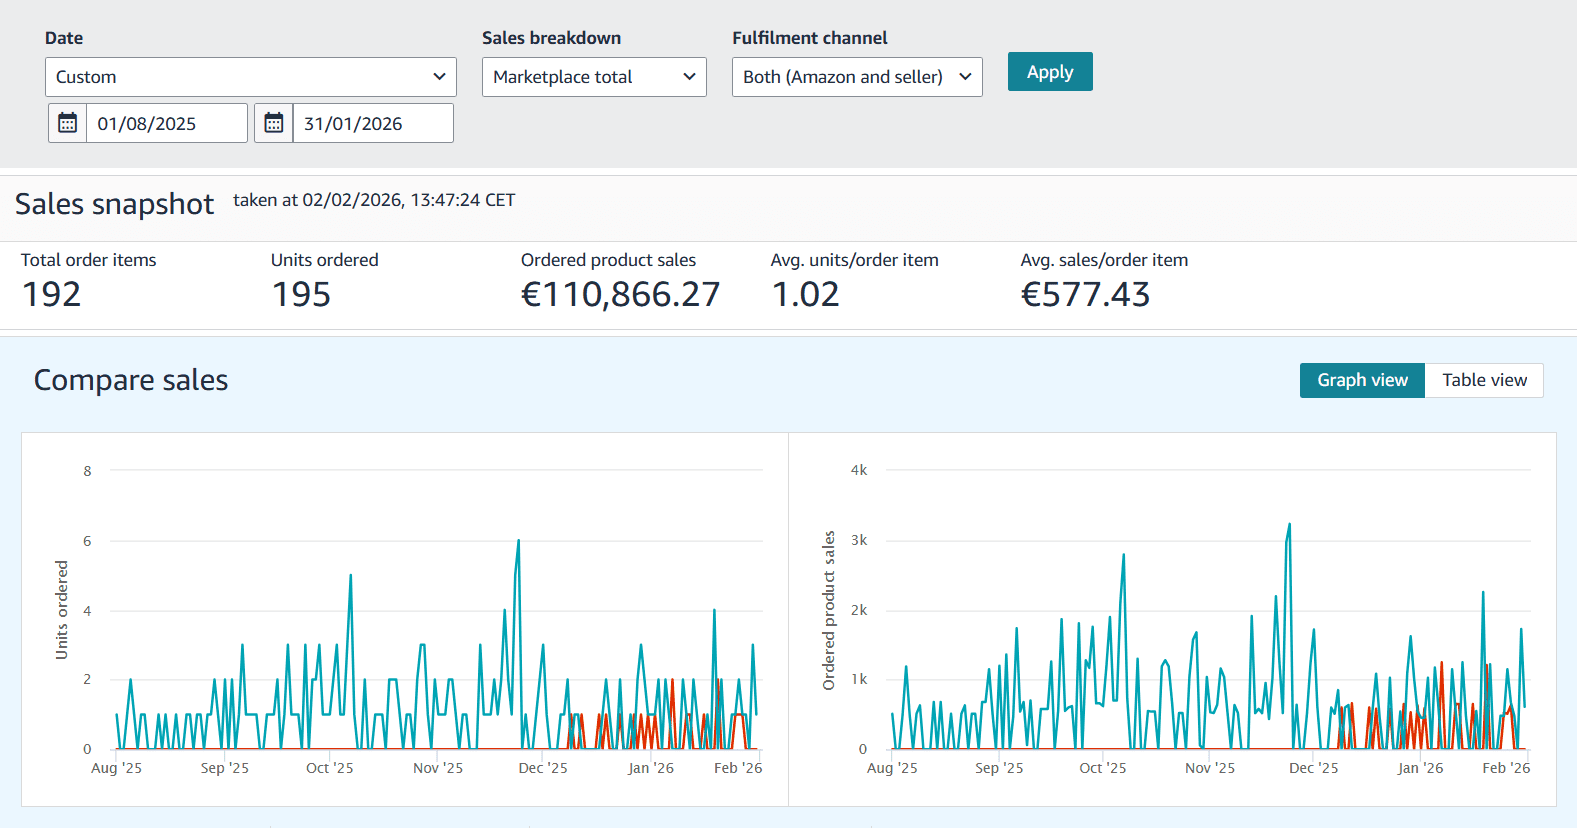The width and height of the screenshot is (1577, 828).
Task: Click the Units ordered value 195
Action: coord(301,295)
